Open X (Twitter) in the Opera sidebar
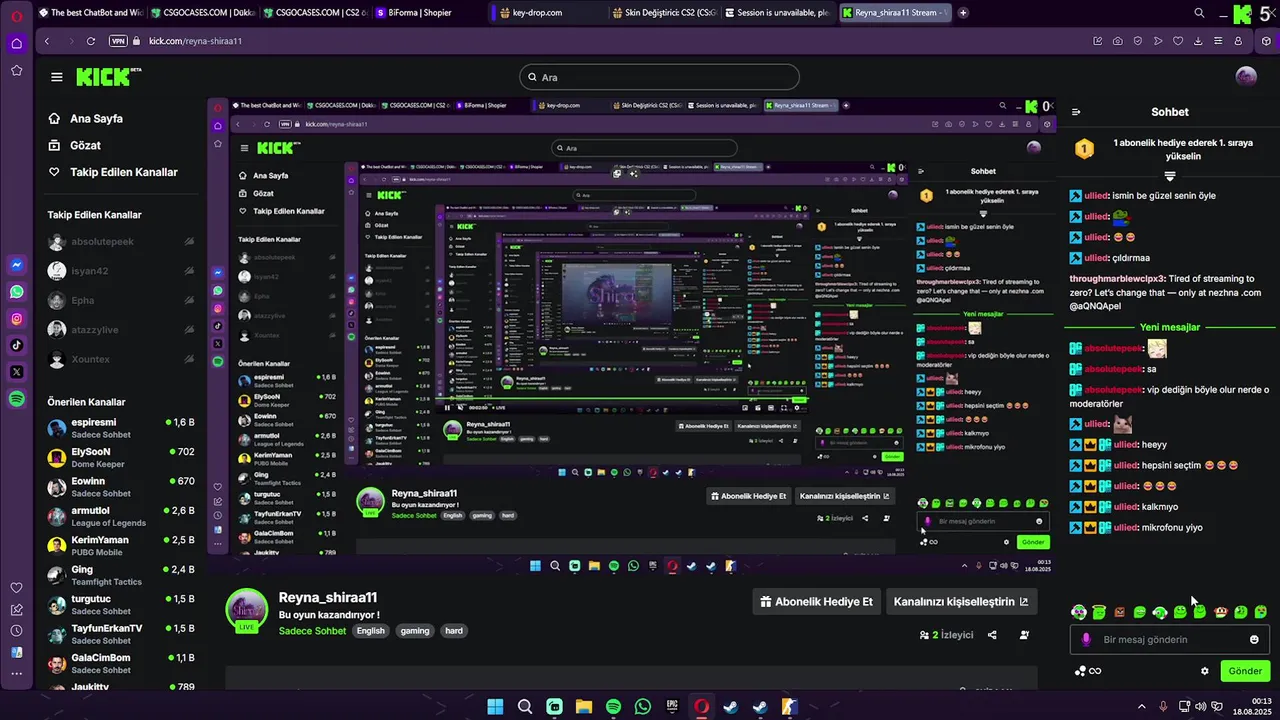This screenshot has height=720, width=1280. click(x=16, y=372)
